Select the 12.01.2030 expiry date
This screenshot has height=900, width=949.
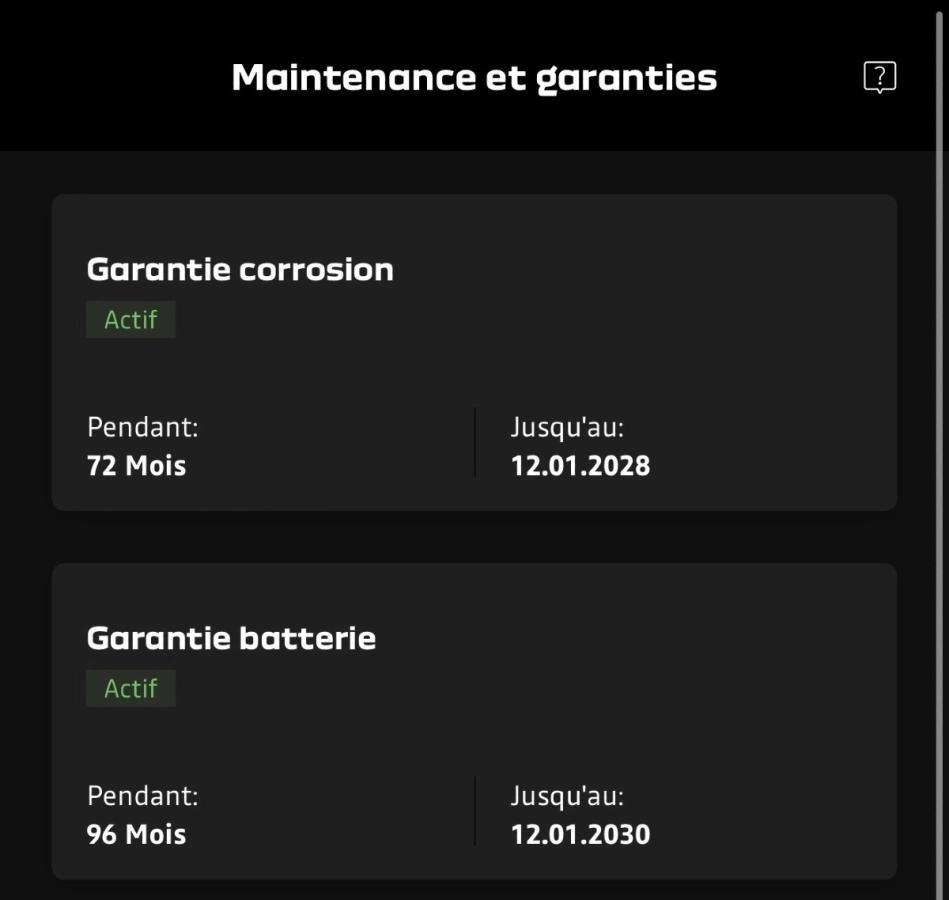(x=580, y=834)
